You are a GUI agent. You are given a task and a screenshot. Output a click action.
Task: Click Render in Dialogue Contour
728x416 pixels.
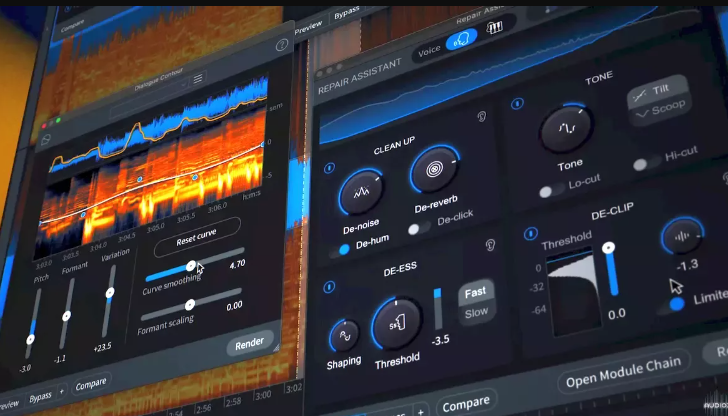249,344
